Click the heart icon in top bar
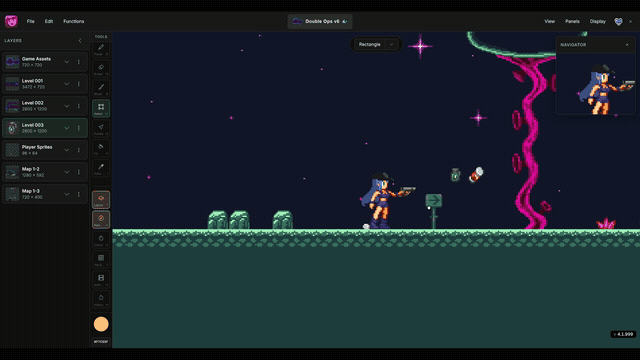Viewport: 640px width, 360px height. point(618,22)
